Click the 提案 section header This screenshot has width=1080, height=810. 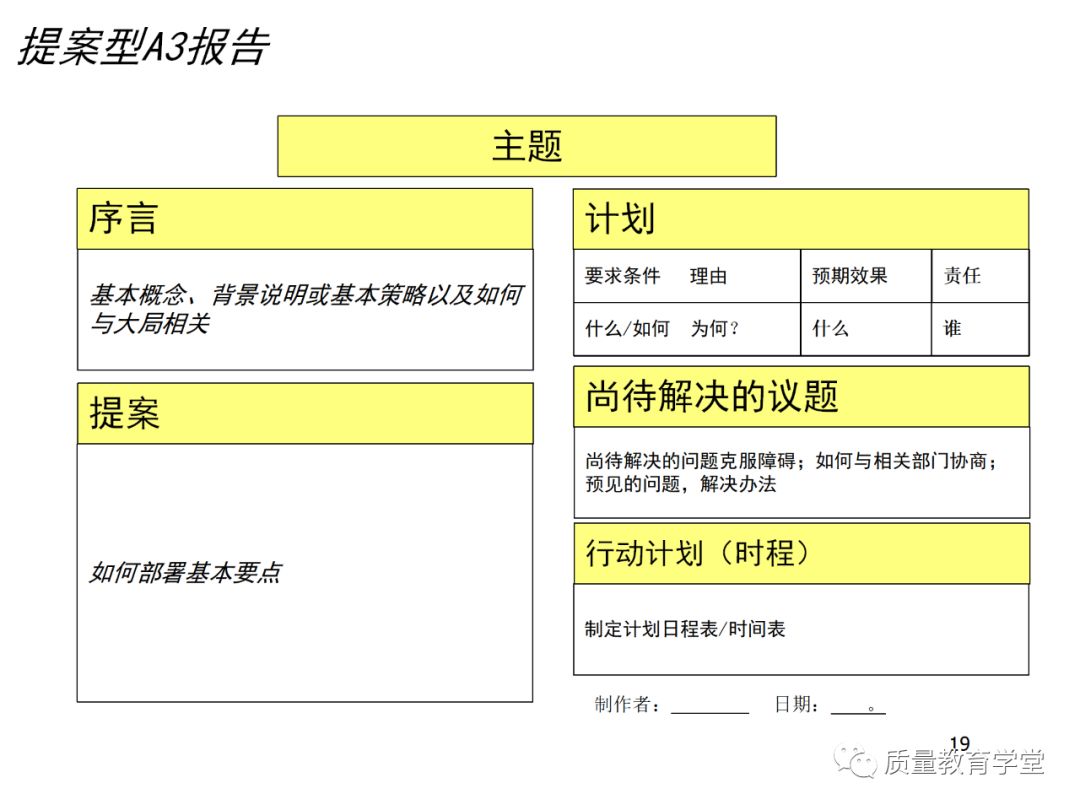(x=305, y=413)
